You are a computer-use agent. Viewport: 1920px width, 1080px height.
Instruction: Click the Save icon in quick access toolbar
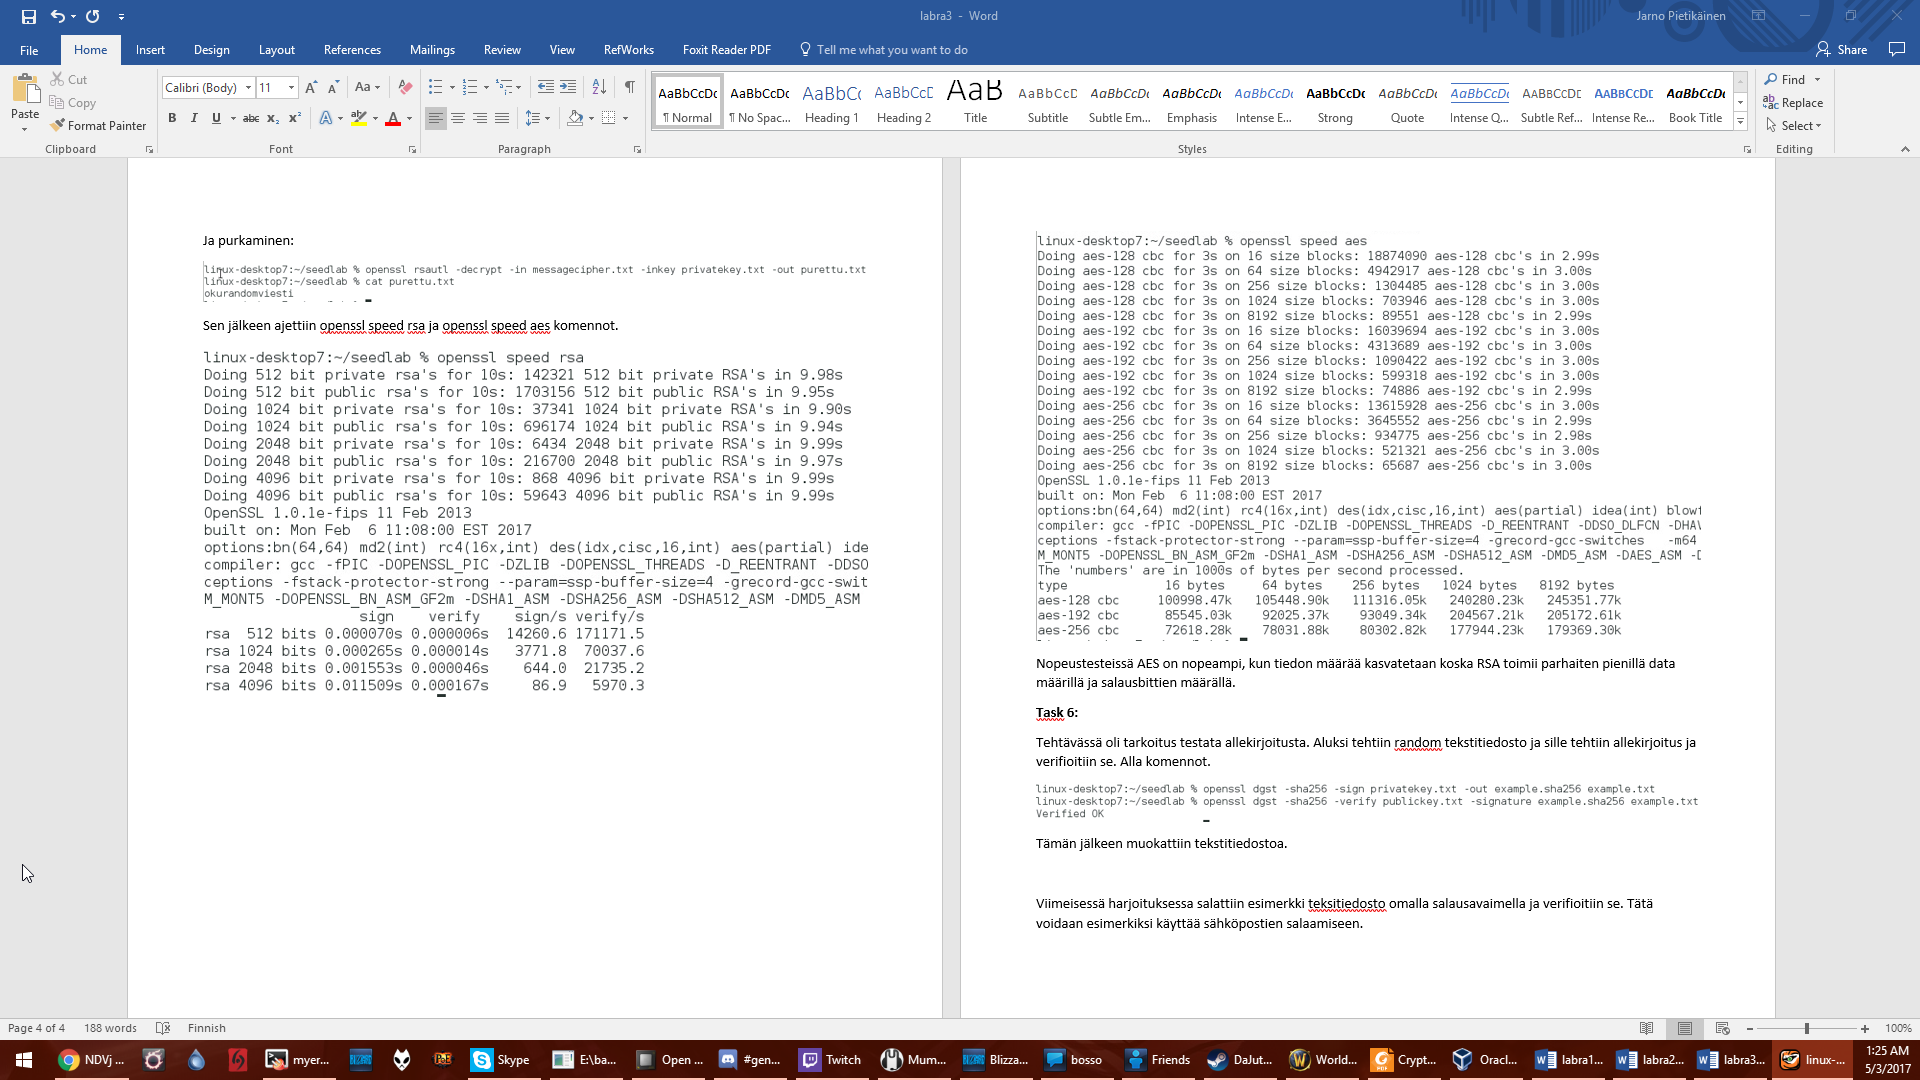coord(28,16)
